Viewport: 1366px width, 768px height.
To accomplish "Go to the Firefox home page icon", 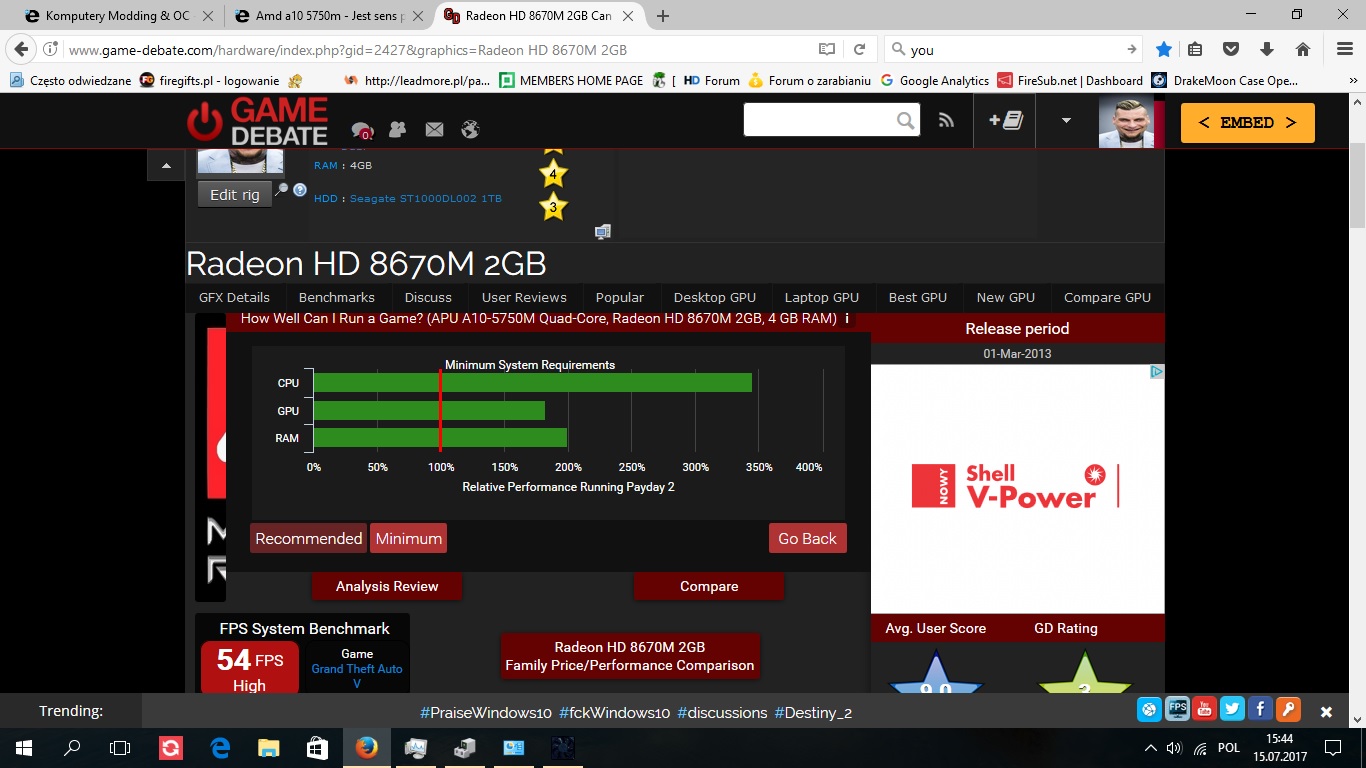I will point(1302,49).
